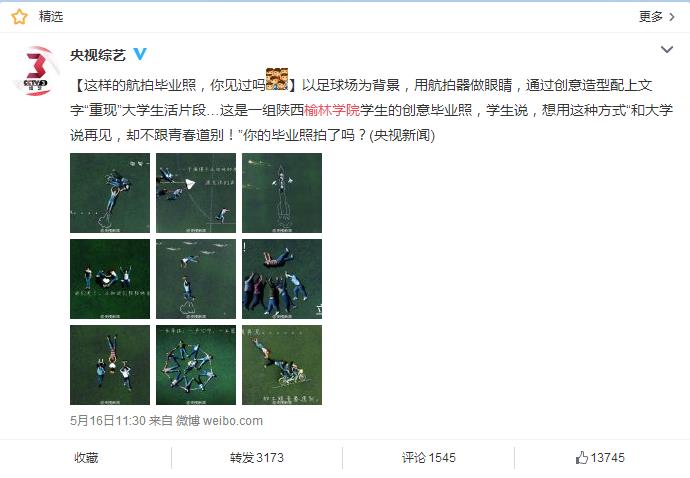Follow the 榆林学院 red hyperlink
The width and height of the screenshot is (690, 478).
coord(332,110)
